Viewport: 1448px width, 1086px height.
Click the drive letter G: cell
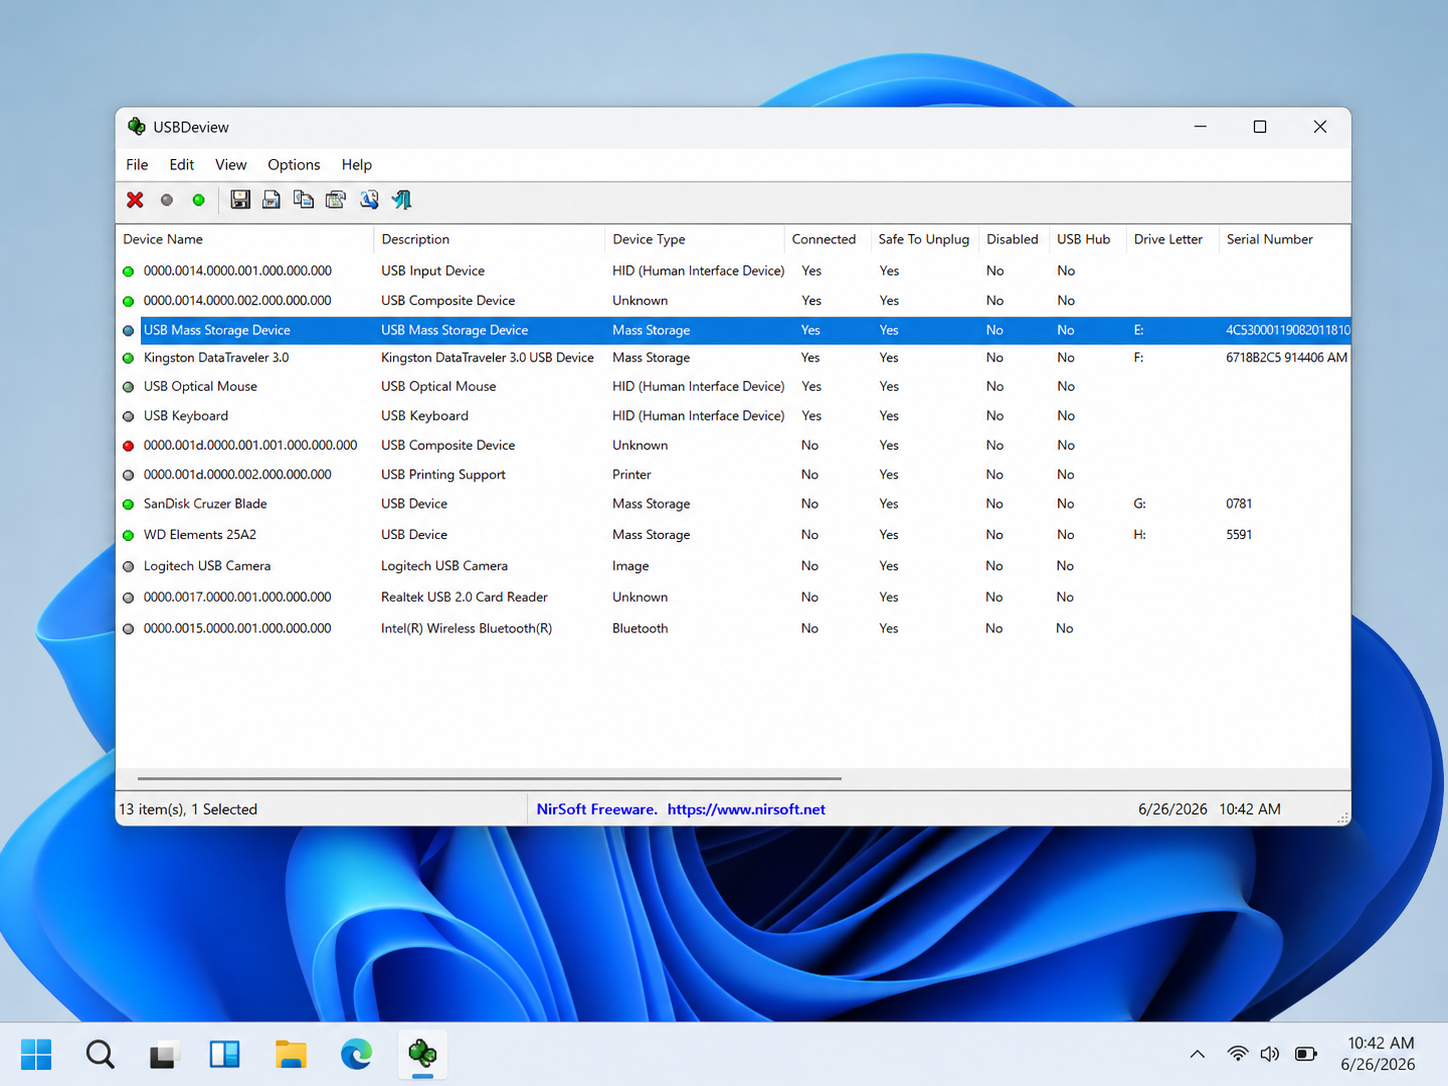(x=1140, y=504)
